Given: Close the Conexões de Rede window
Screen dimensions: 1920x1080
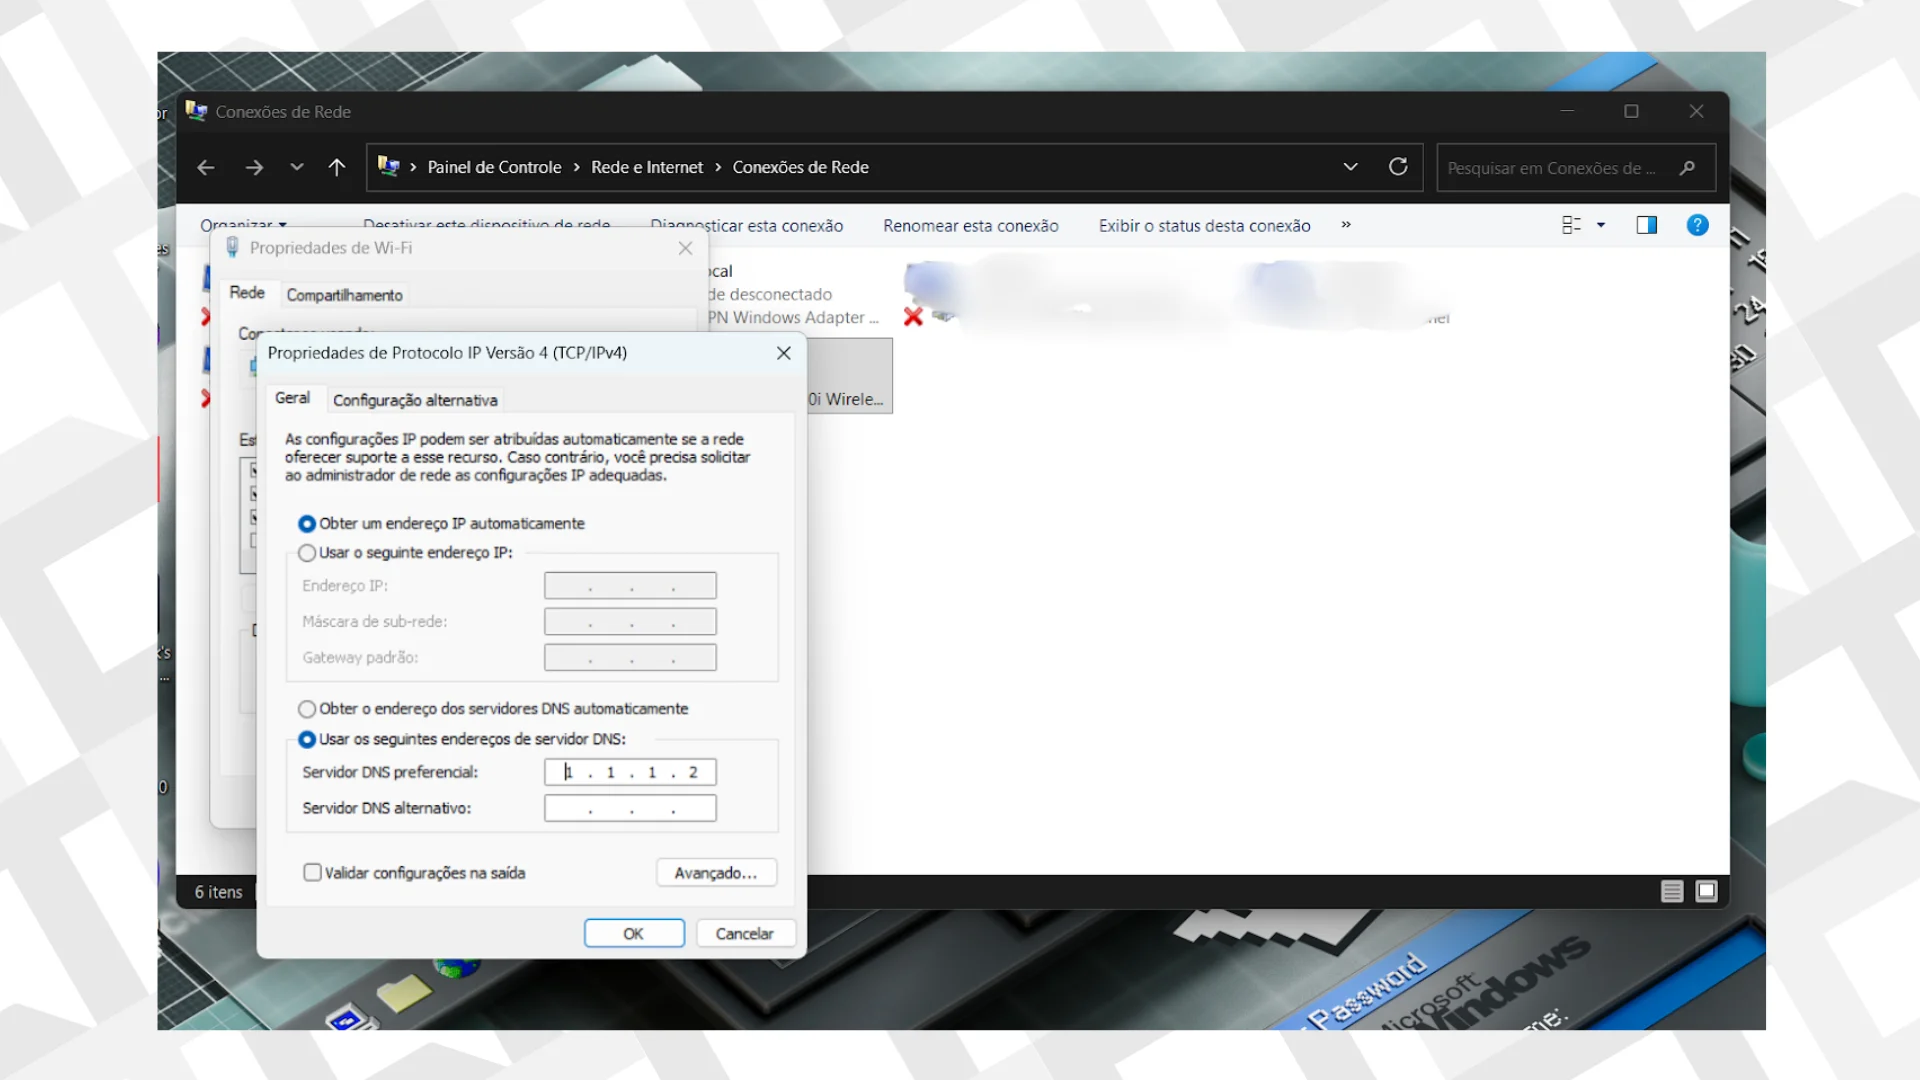Looking at the screenshot, I should click(x=1696, y=111).
